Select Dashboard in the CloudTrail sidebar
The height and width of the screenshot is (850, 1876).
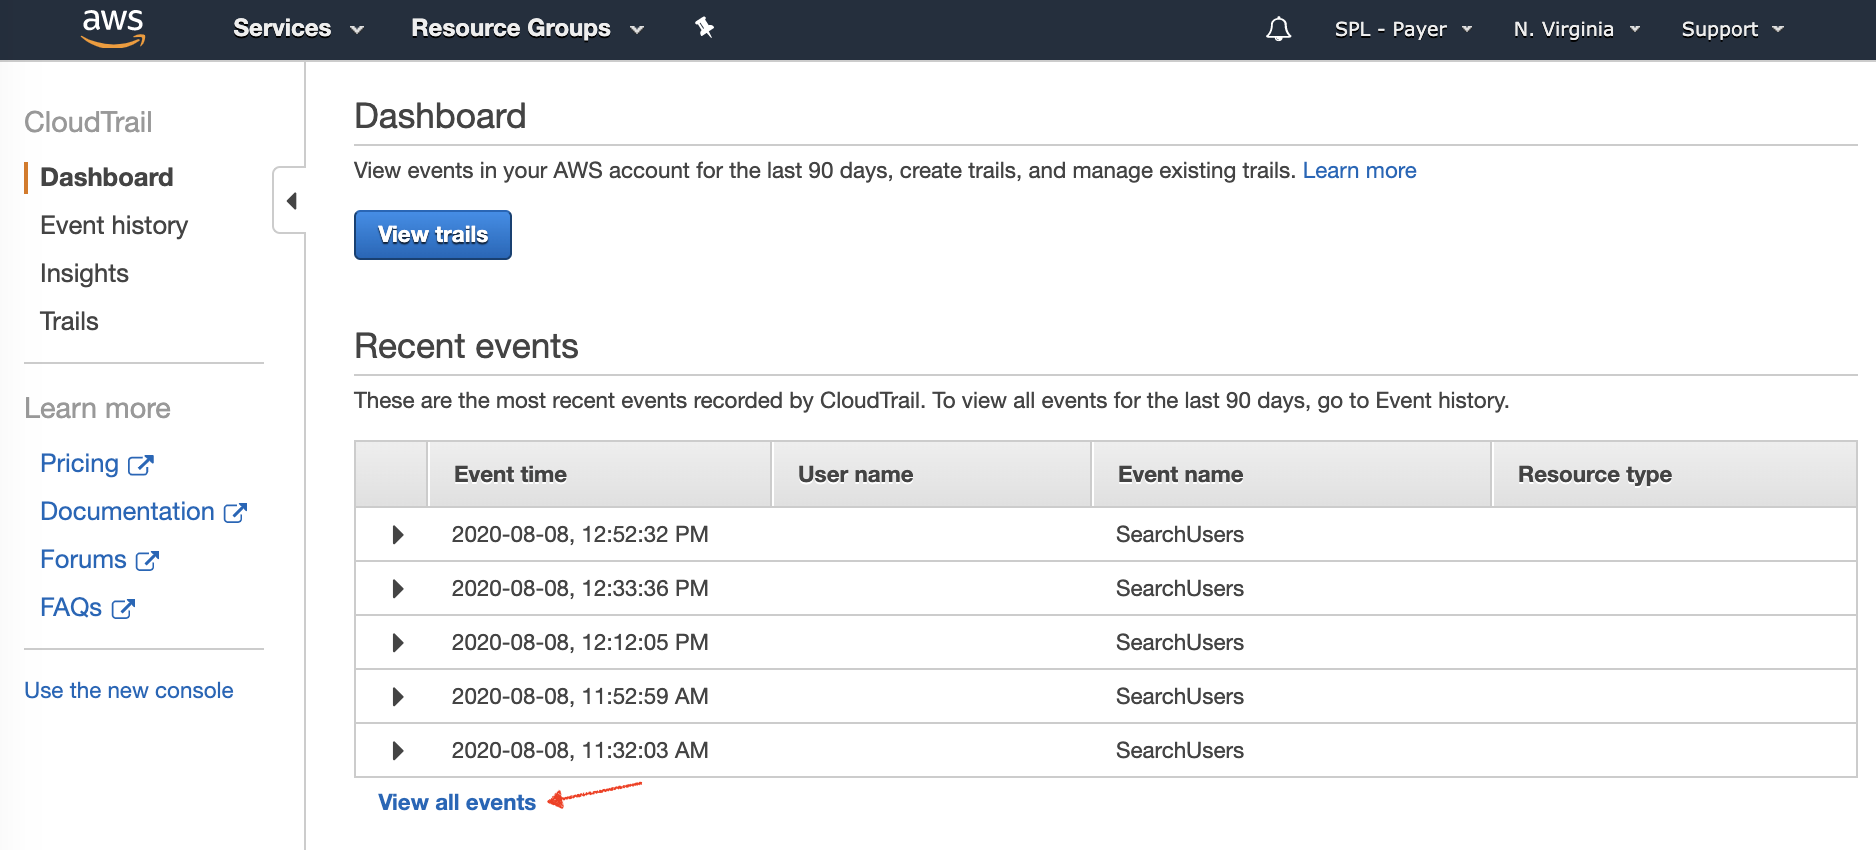[x=107, y=177]
